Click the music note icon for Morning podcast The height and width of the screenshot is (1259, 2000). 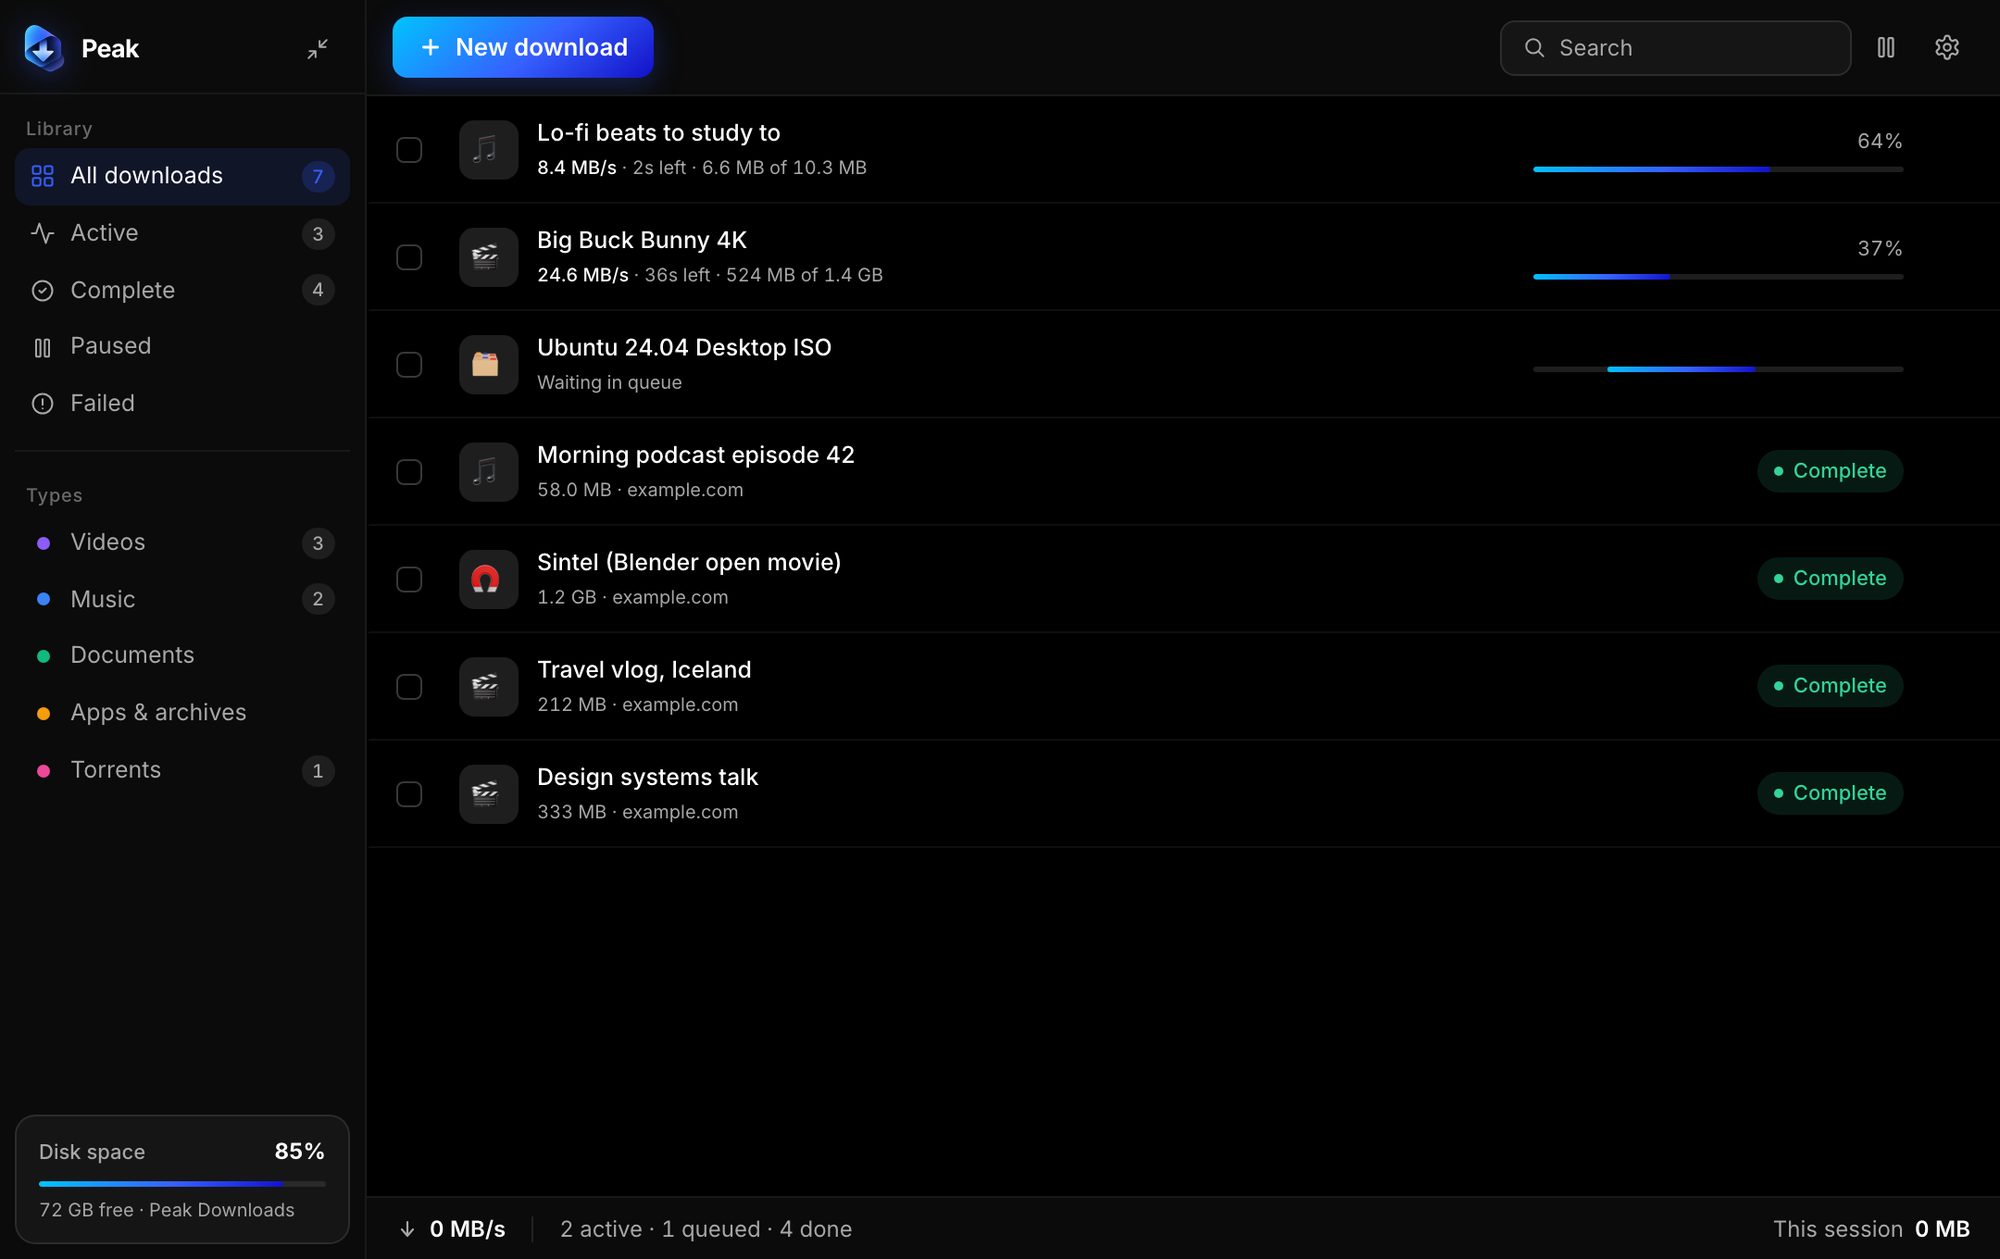click(488, 472)
